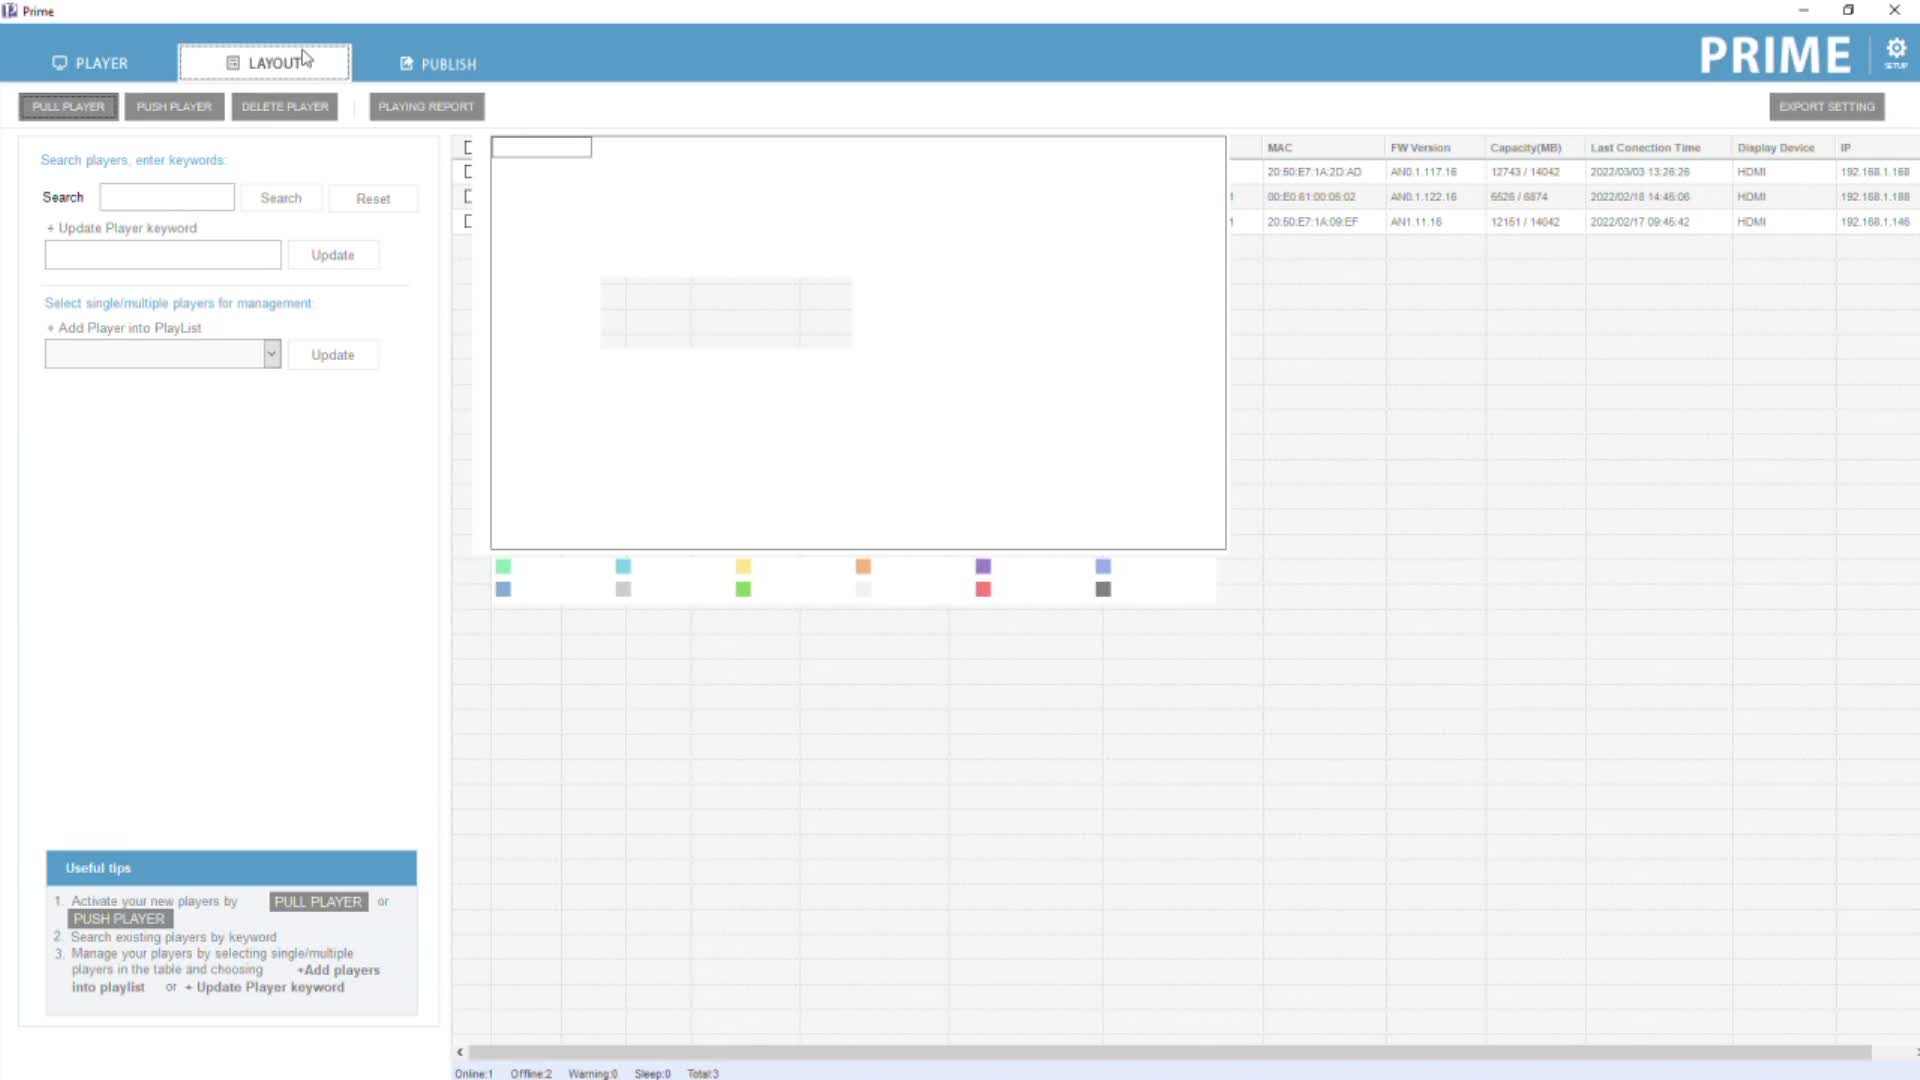Click capacity cell 12151 / 14042
The width and height of the screenshot is (1920, 1080).
(1525, 222)
